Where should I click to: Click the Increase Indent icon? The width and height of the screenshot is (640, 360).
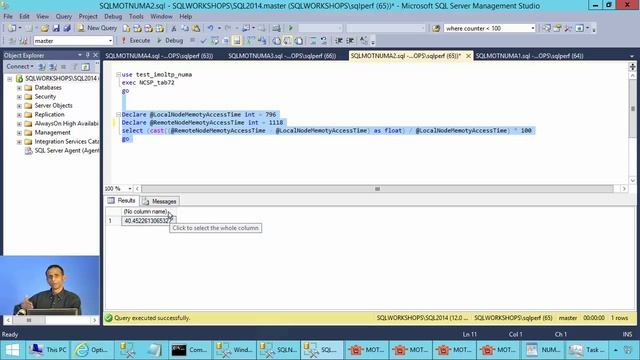tap(350, 40)
